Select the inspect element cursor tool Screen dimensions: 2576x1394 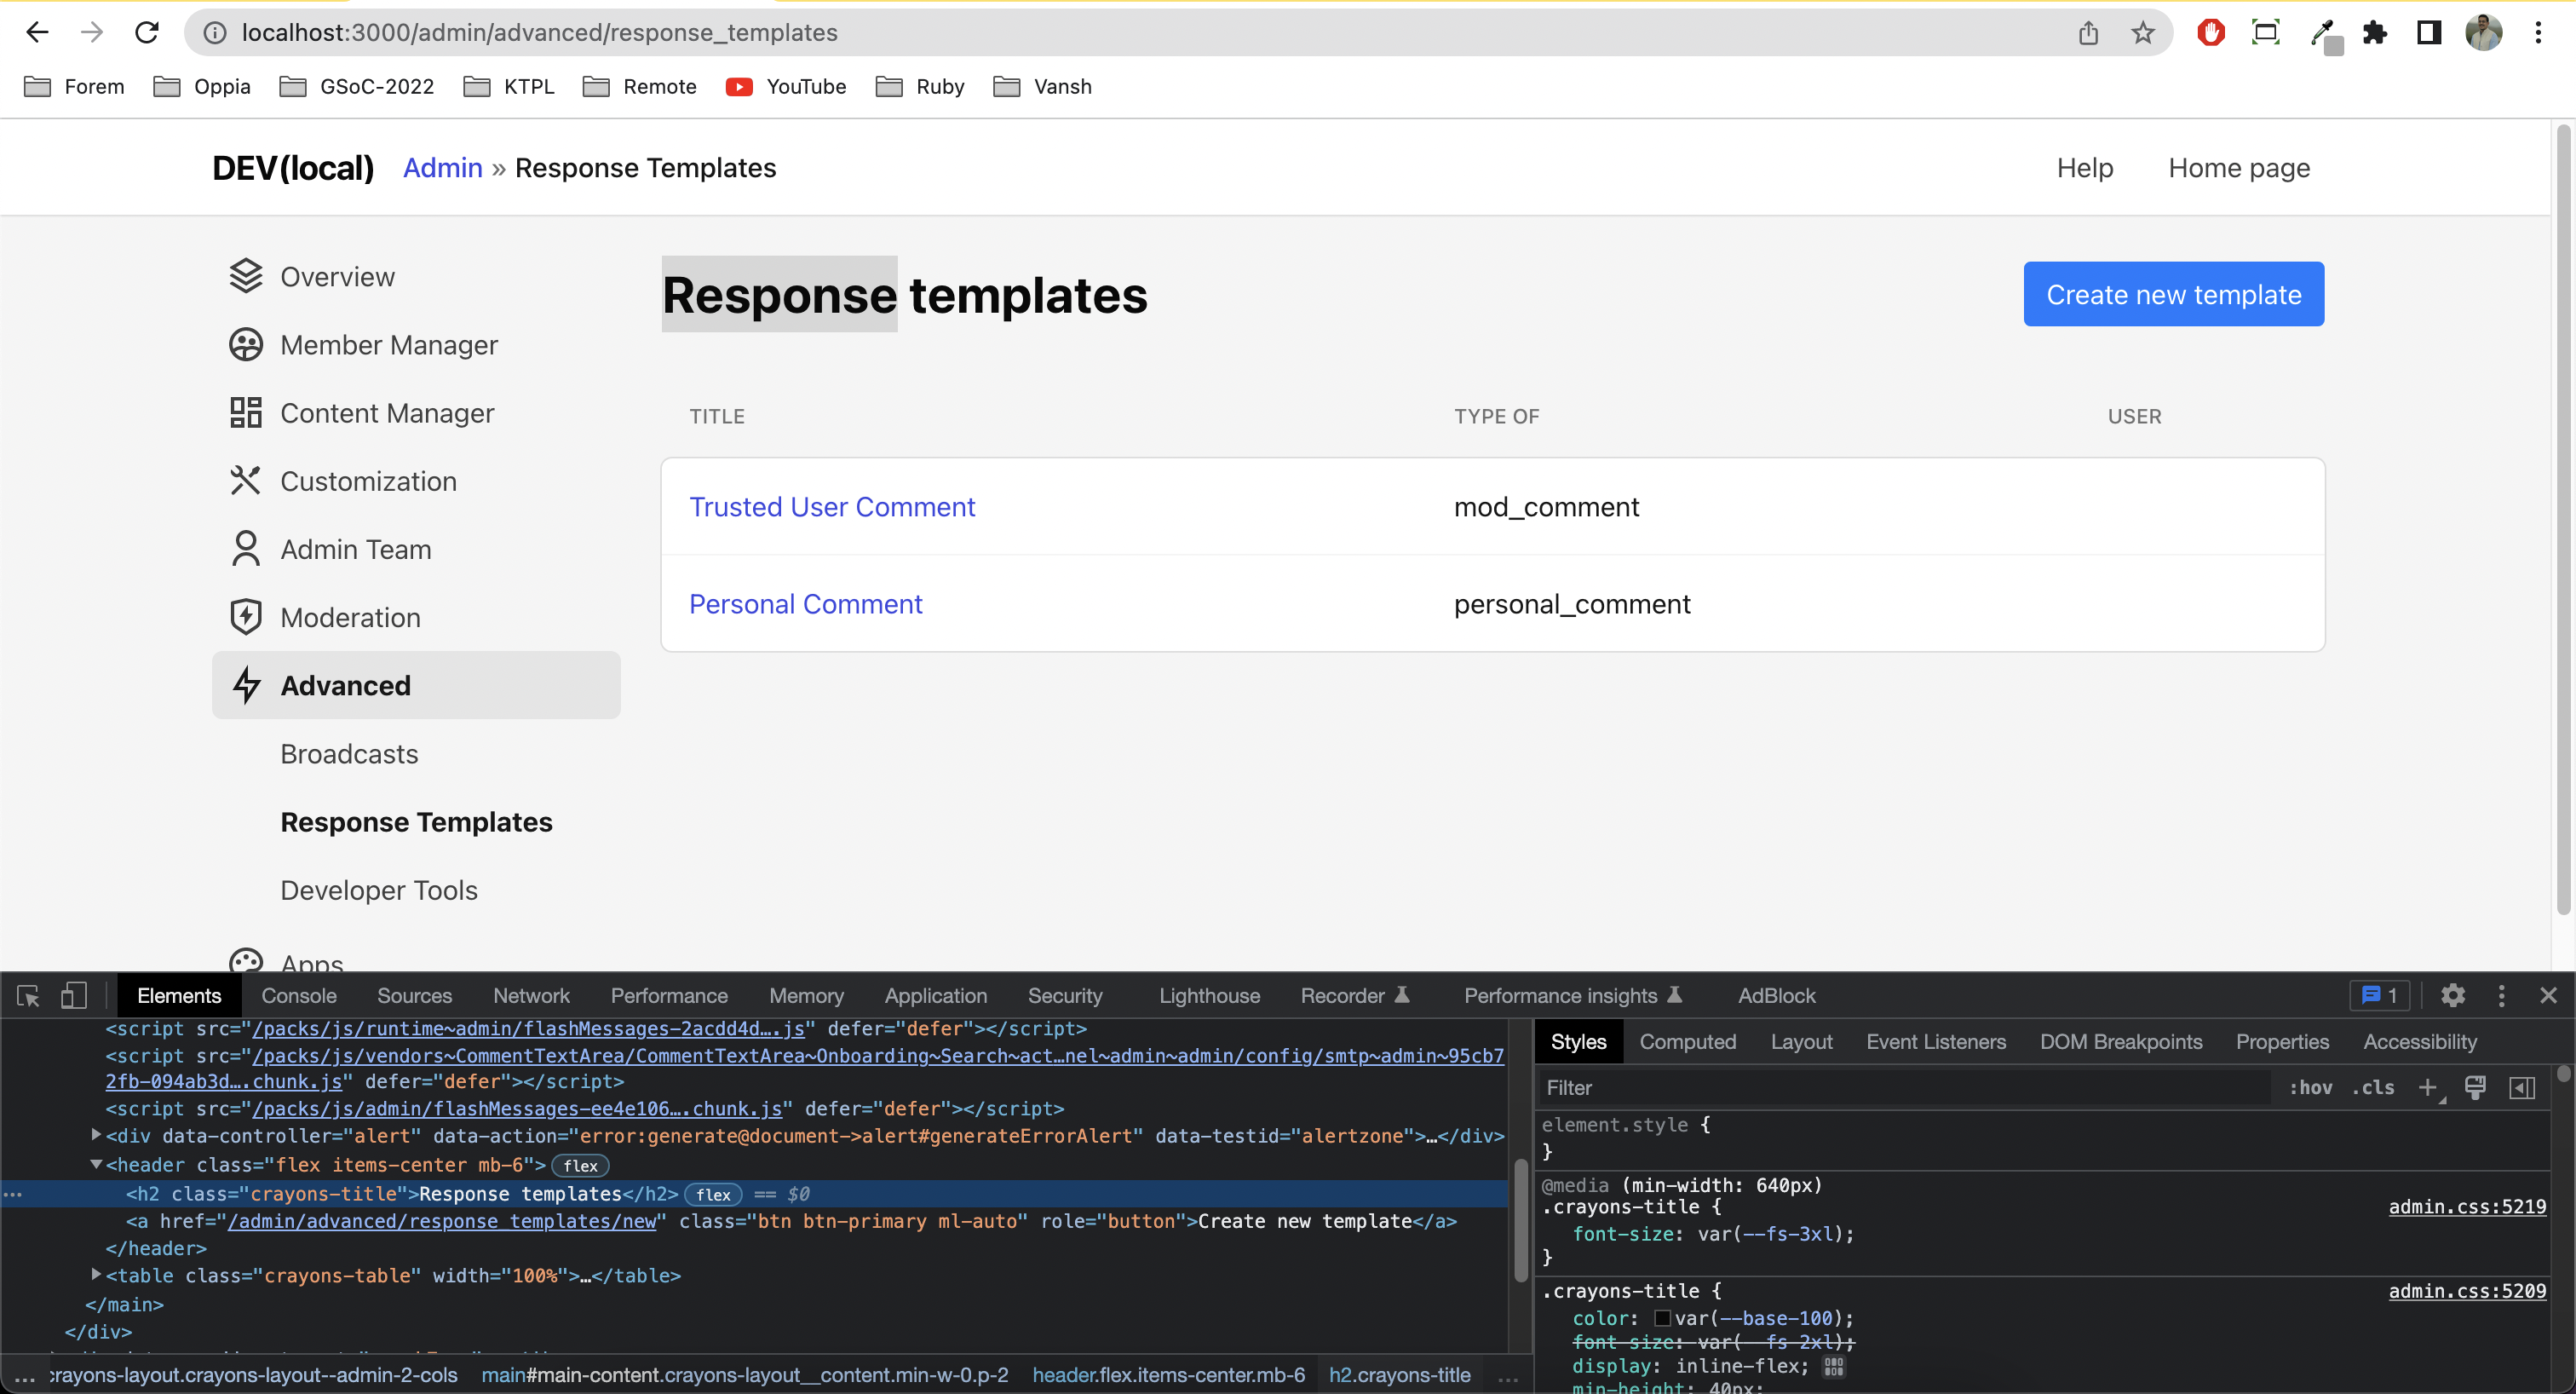(27, 996)
